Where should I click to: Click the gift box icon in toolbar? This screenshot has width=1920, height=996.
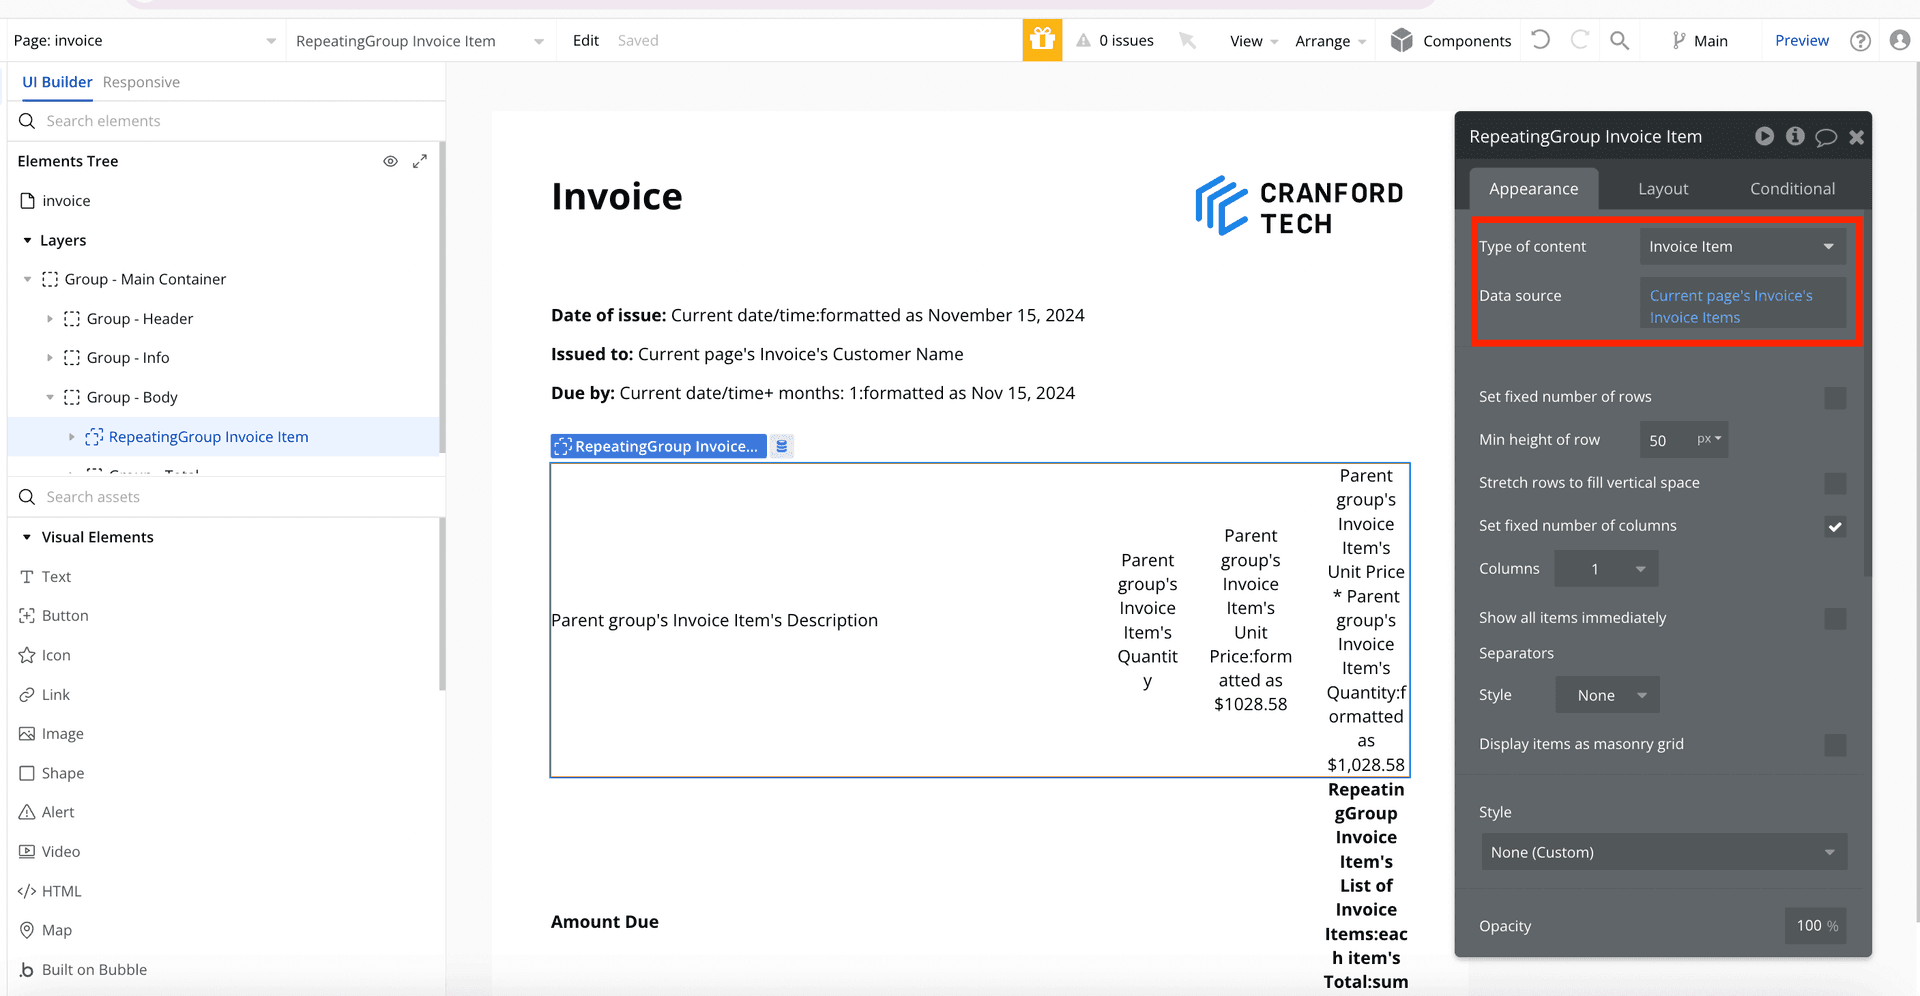1042,40
